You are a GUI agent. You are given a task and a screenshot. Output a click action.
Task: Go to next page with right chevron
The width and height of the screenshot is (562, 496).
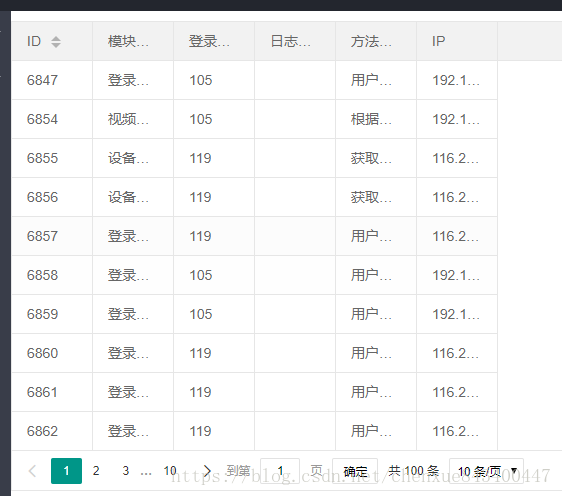coord(207,471)
